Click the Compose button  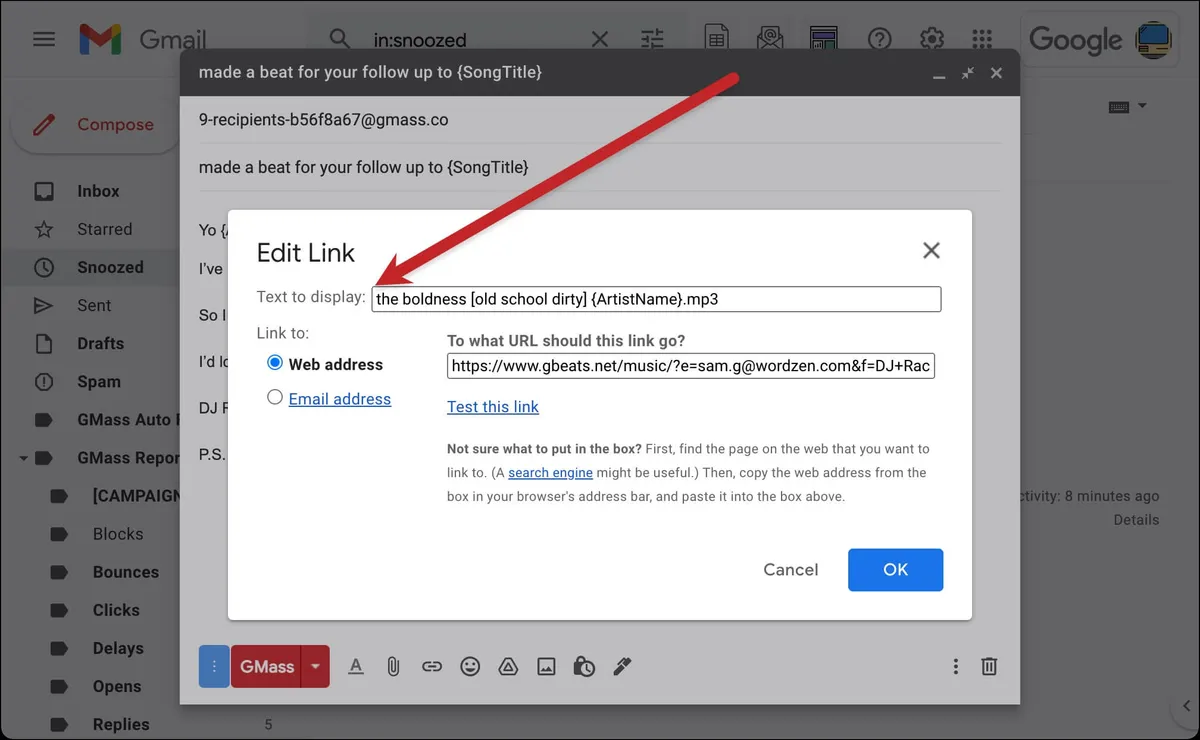pyautogui.click(x=94, y=125)
